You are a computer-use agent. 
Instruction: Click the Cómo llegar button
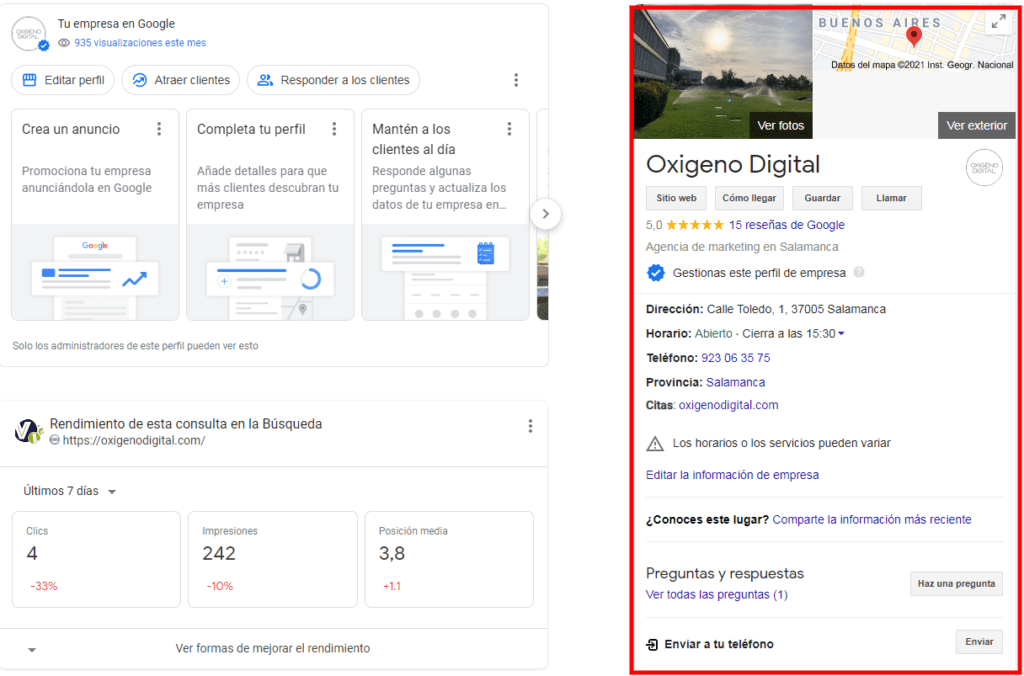[749, 198]
